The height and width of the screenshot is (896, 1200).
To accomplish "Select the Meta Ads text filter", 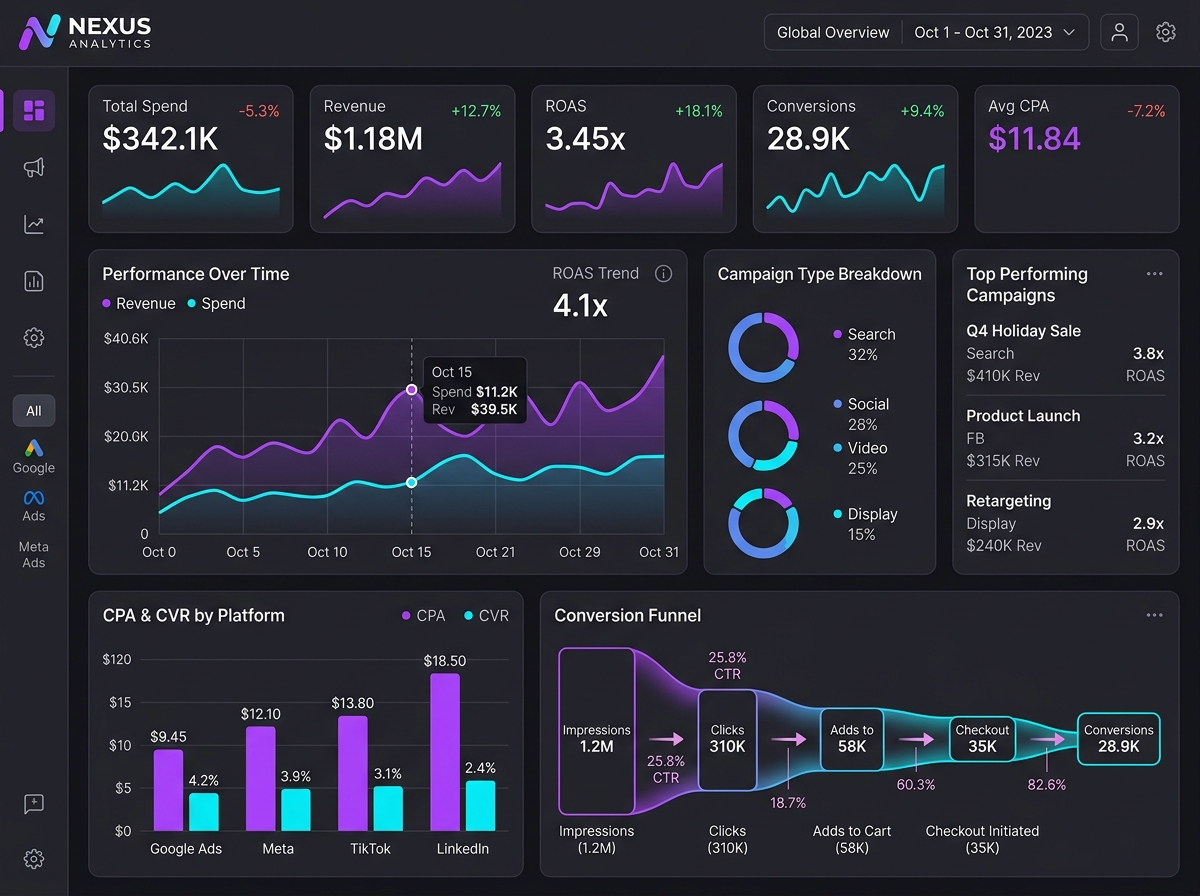I will [34, 555].
